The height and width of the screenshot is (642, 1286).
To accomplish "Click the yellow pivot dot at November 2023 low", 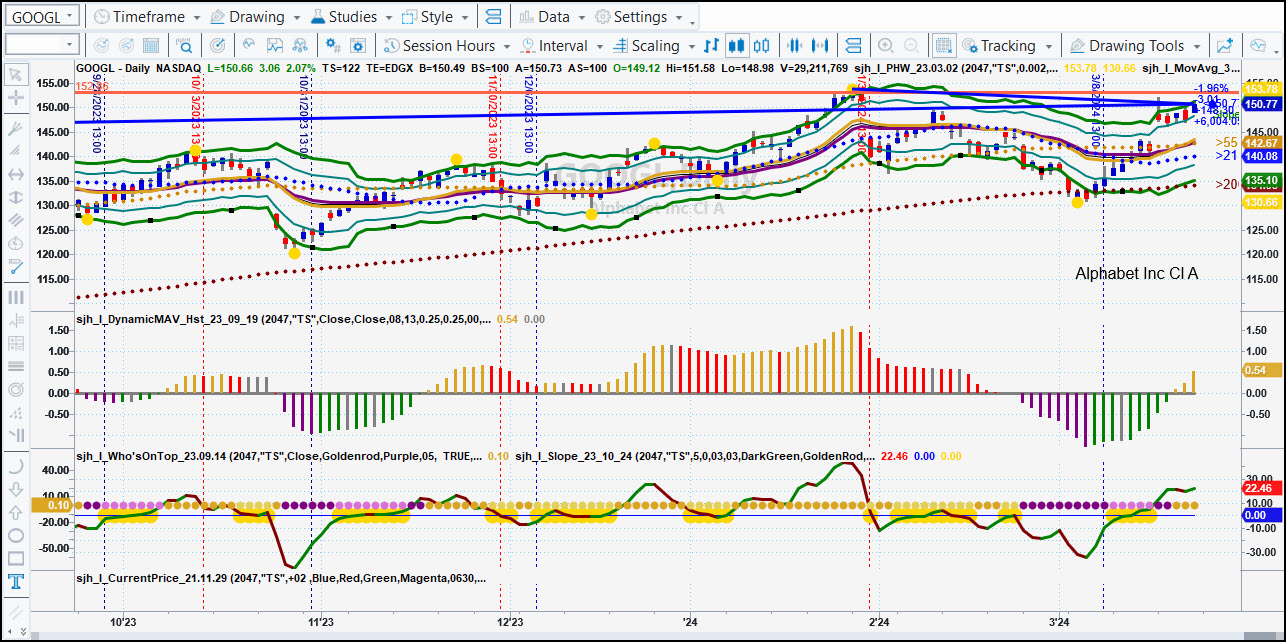I will click(294, 253).
